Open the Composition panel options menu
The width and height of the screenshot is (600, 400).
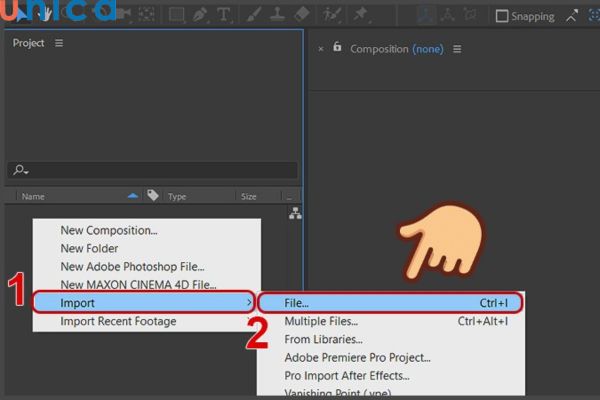(x=457, y=49)
